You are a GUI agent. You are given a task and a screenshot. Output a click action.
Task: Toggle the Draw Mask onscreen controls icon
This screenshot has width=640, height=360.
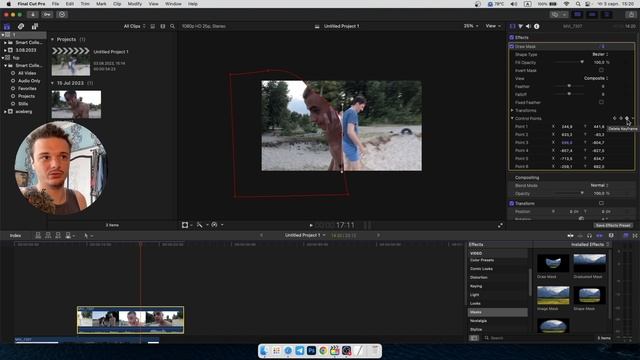coord(602,47)
